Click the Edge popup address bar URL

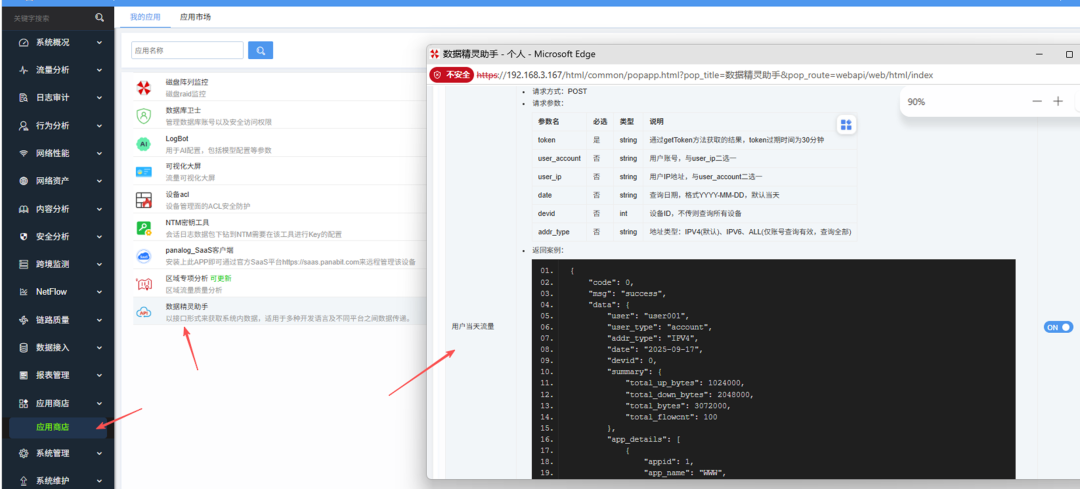705,75
